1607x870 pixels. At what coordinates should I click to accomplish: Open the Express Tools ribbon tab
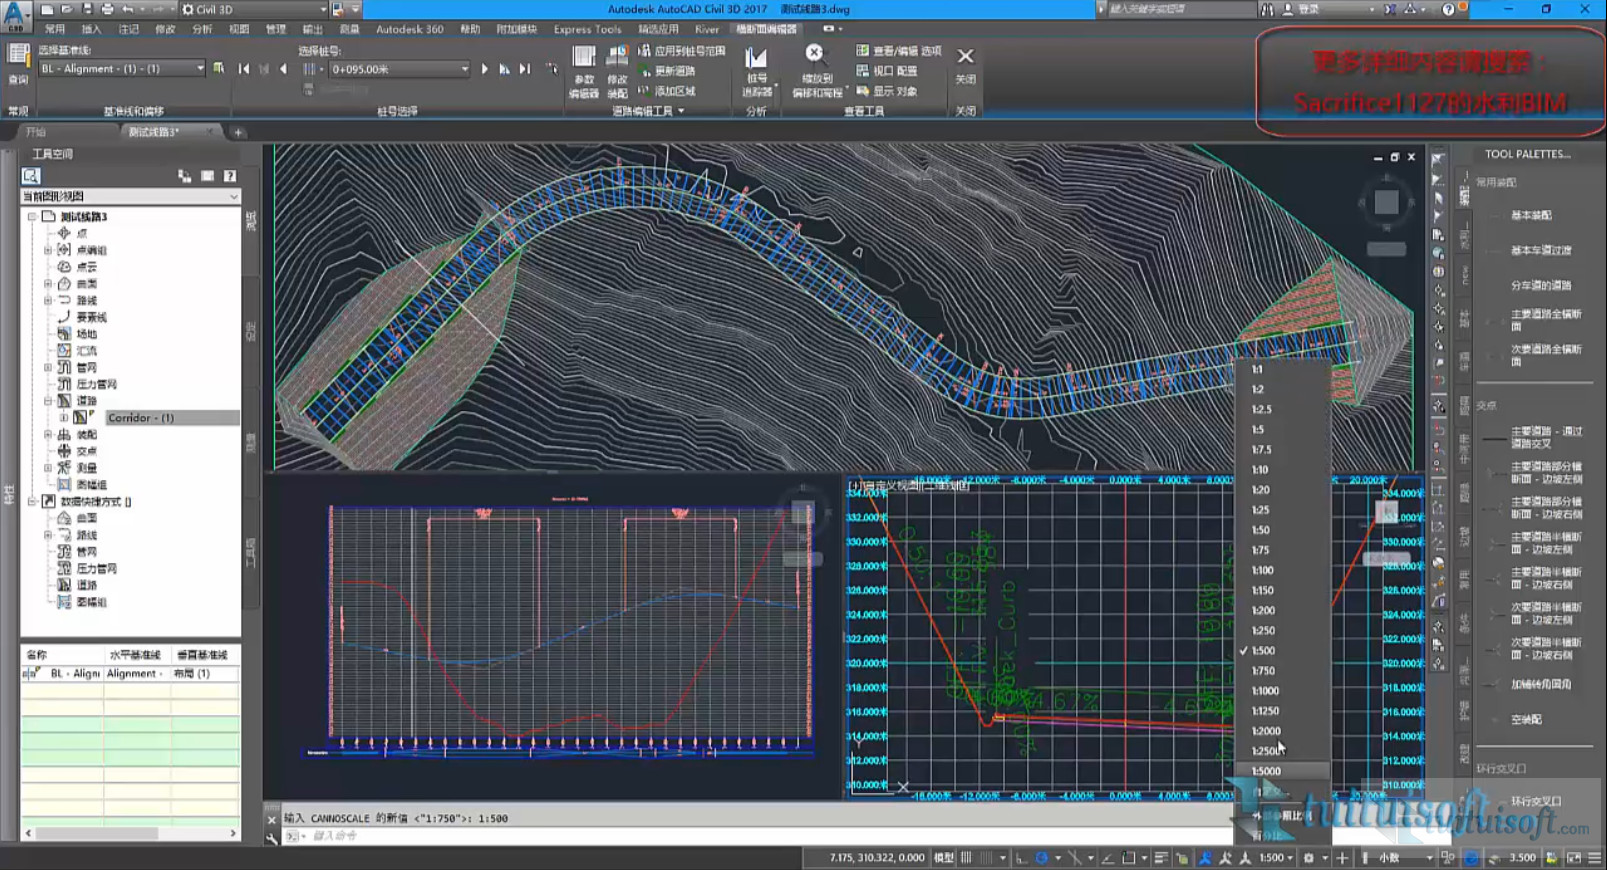point(587,29)
